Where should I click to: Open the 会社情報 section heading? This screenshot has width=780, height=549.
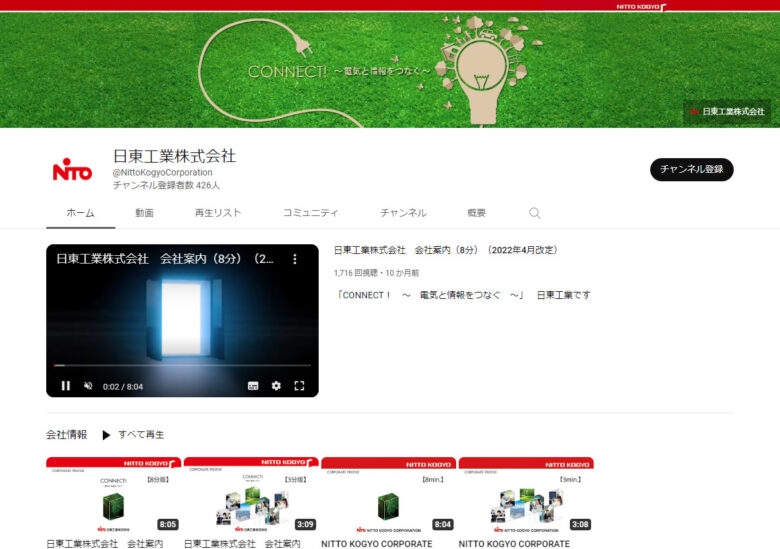(x=67, y=435)
